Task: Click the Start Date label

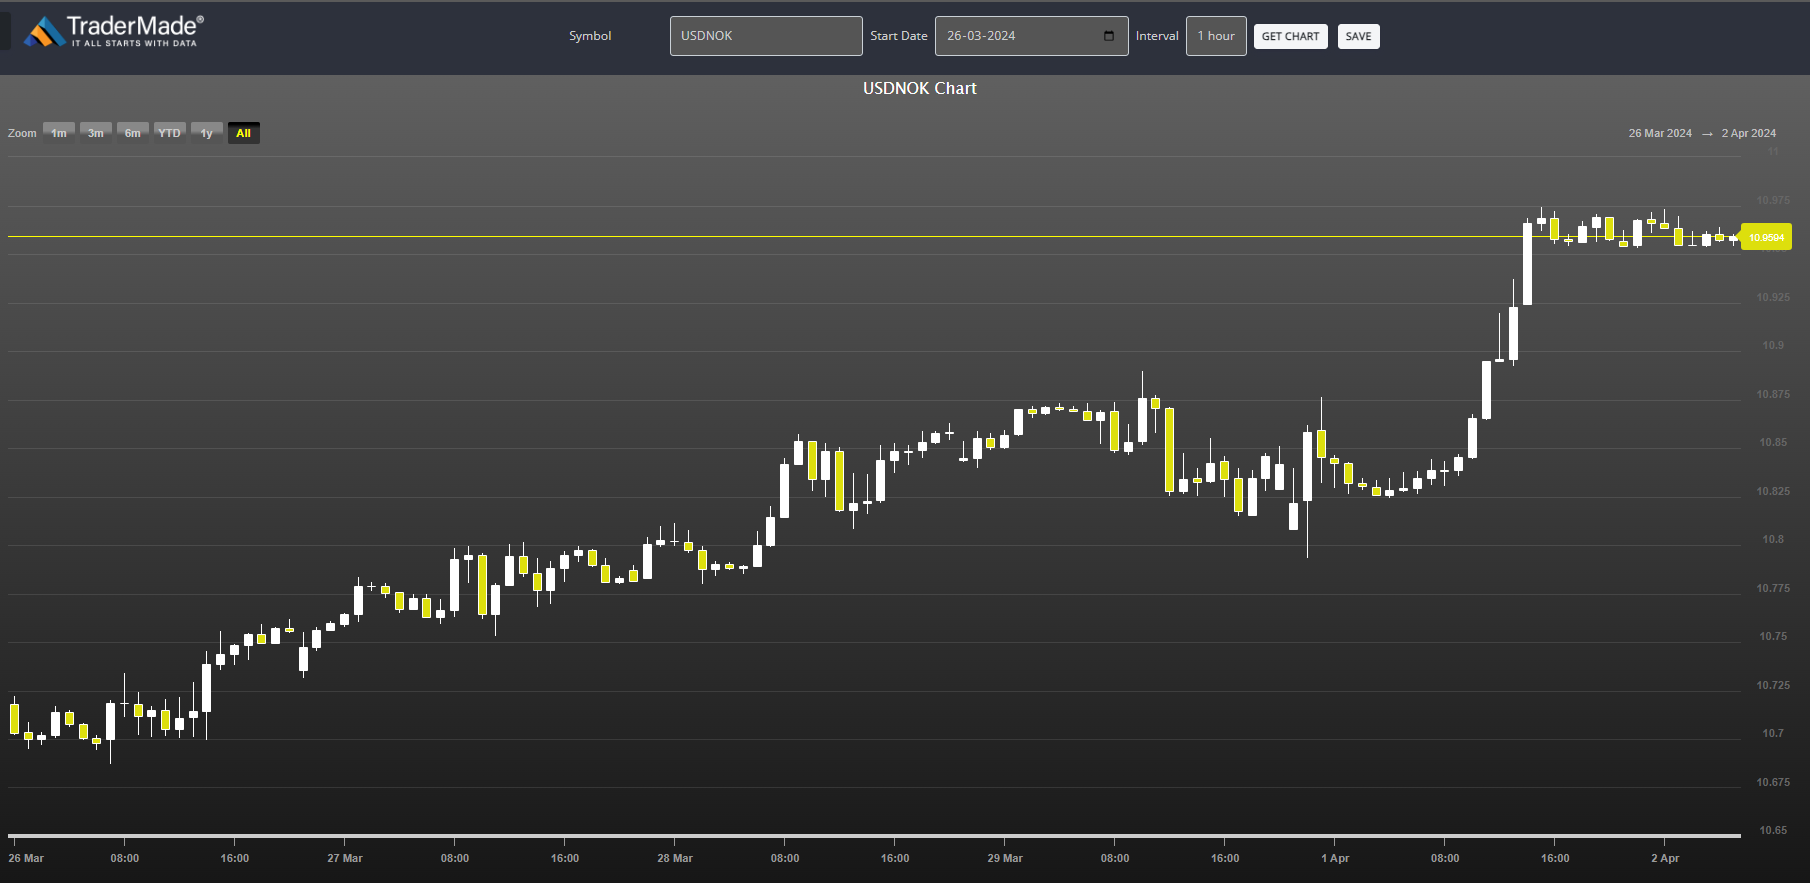Action: point(899,36)
